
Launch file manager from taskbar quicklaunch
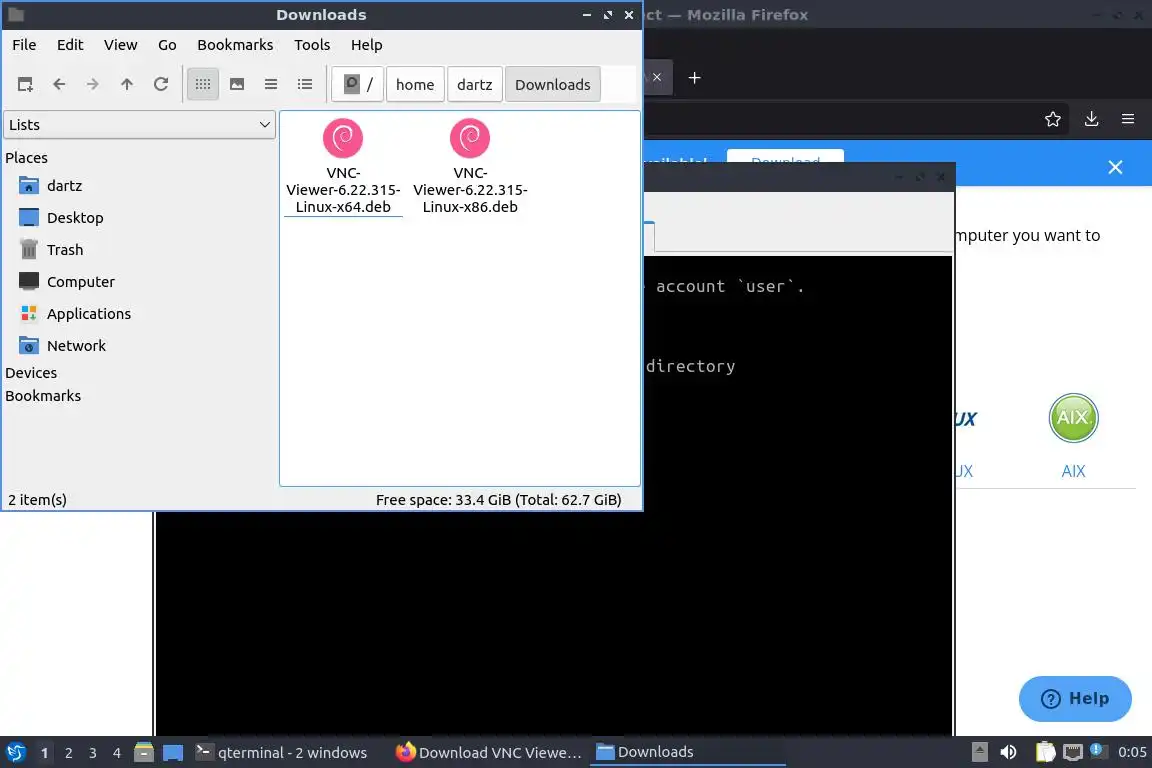(144, 753)
